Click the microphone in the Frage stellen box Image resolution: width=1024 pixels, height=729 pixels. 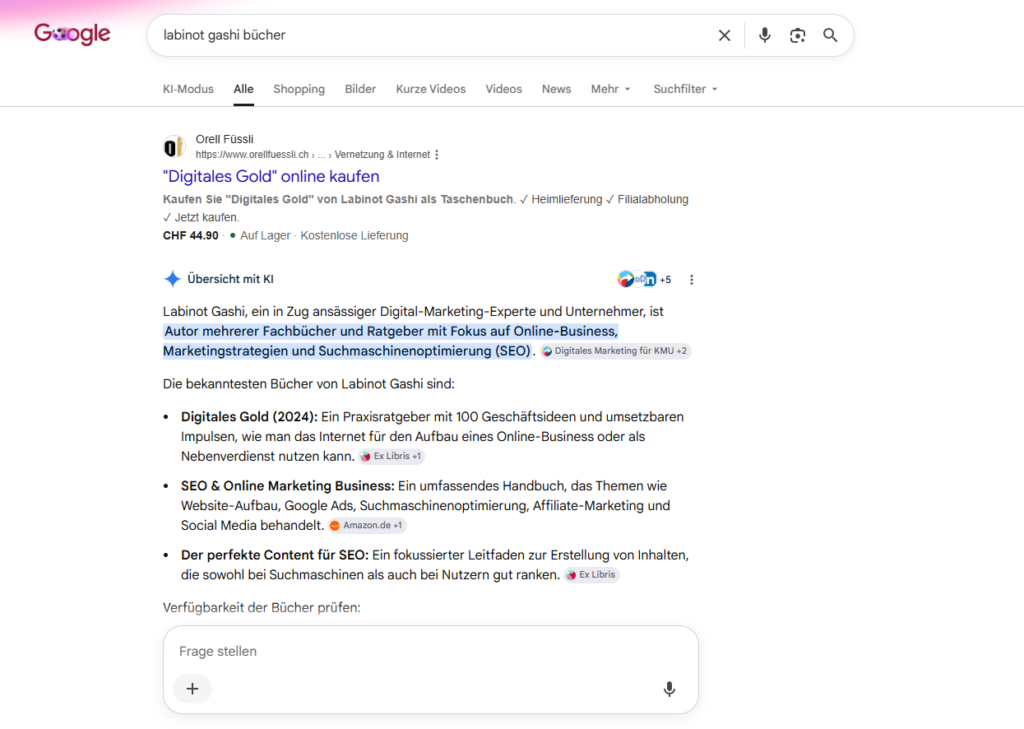click(x=669, y=689)
